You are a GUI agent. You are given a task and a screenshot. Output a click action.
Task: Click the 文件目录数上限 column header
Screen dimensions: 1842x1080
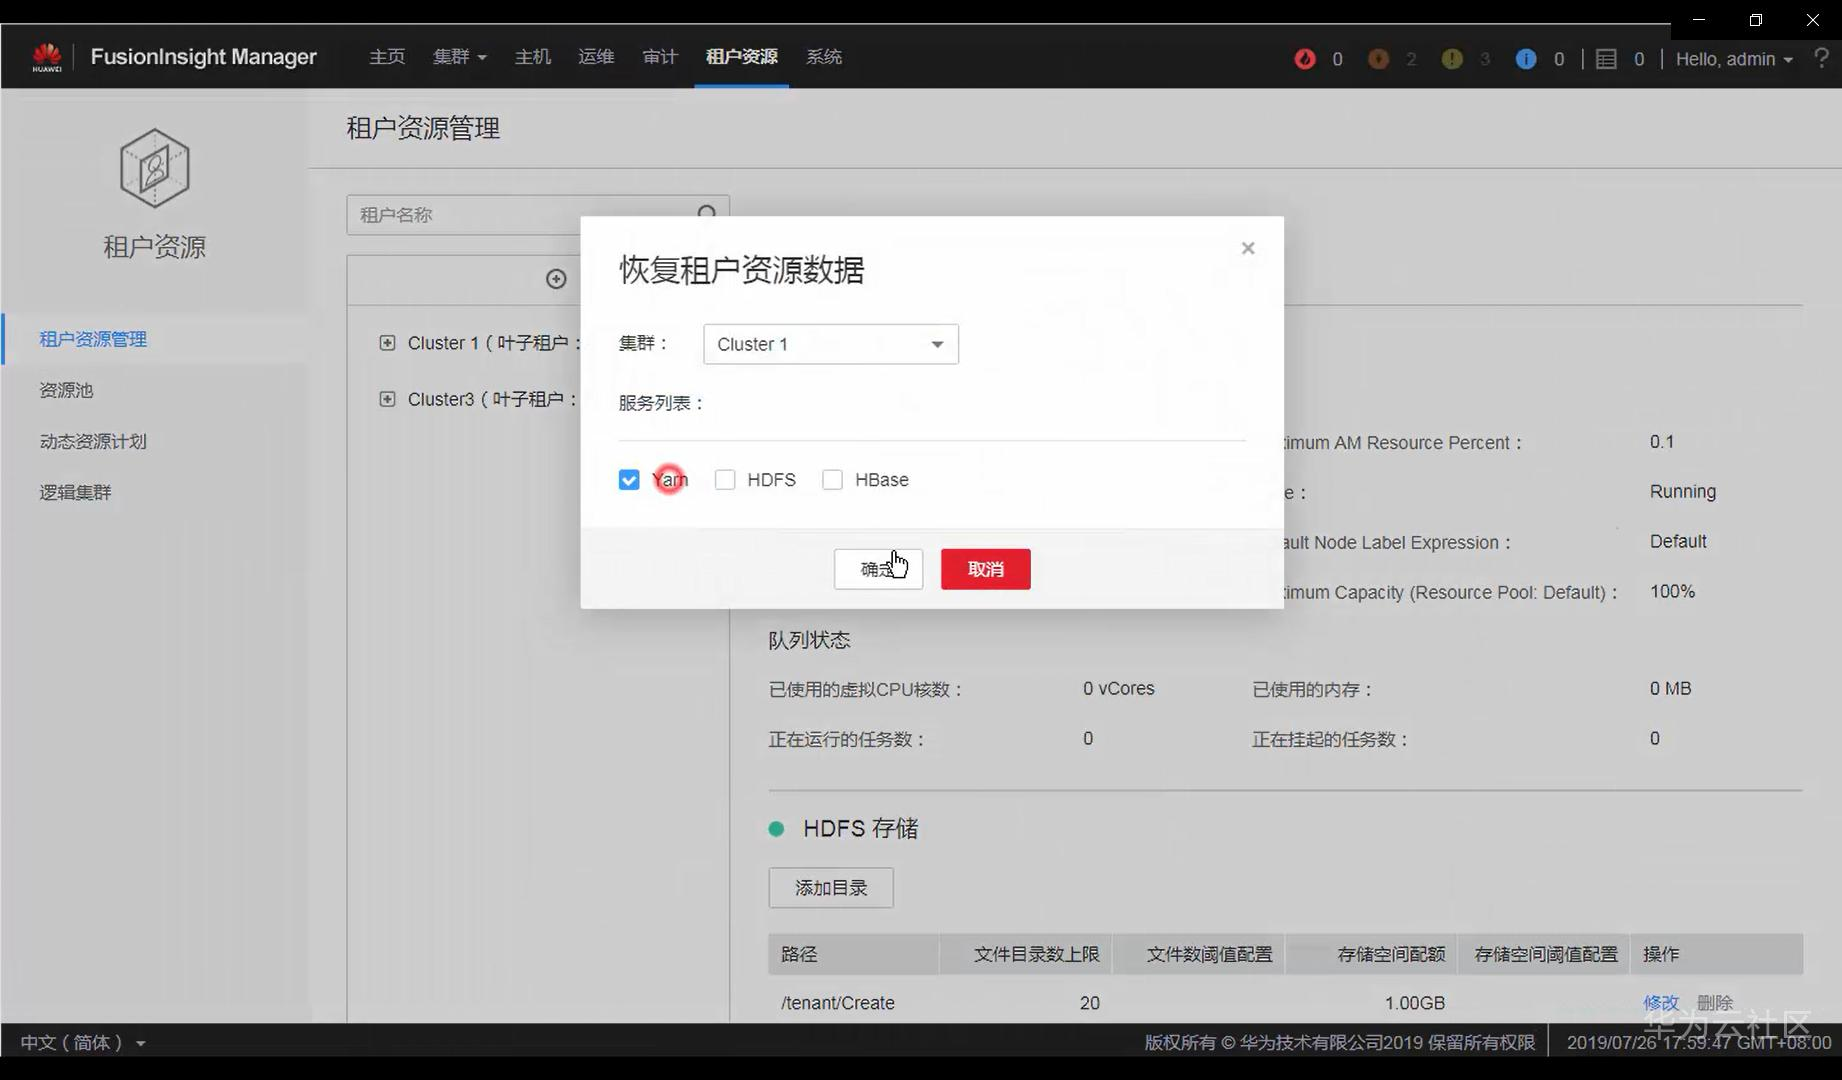click(1037, 954)
